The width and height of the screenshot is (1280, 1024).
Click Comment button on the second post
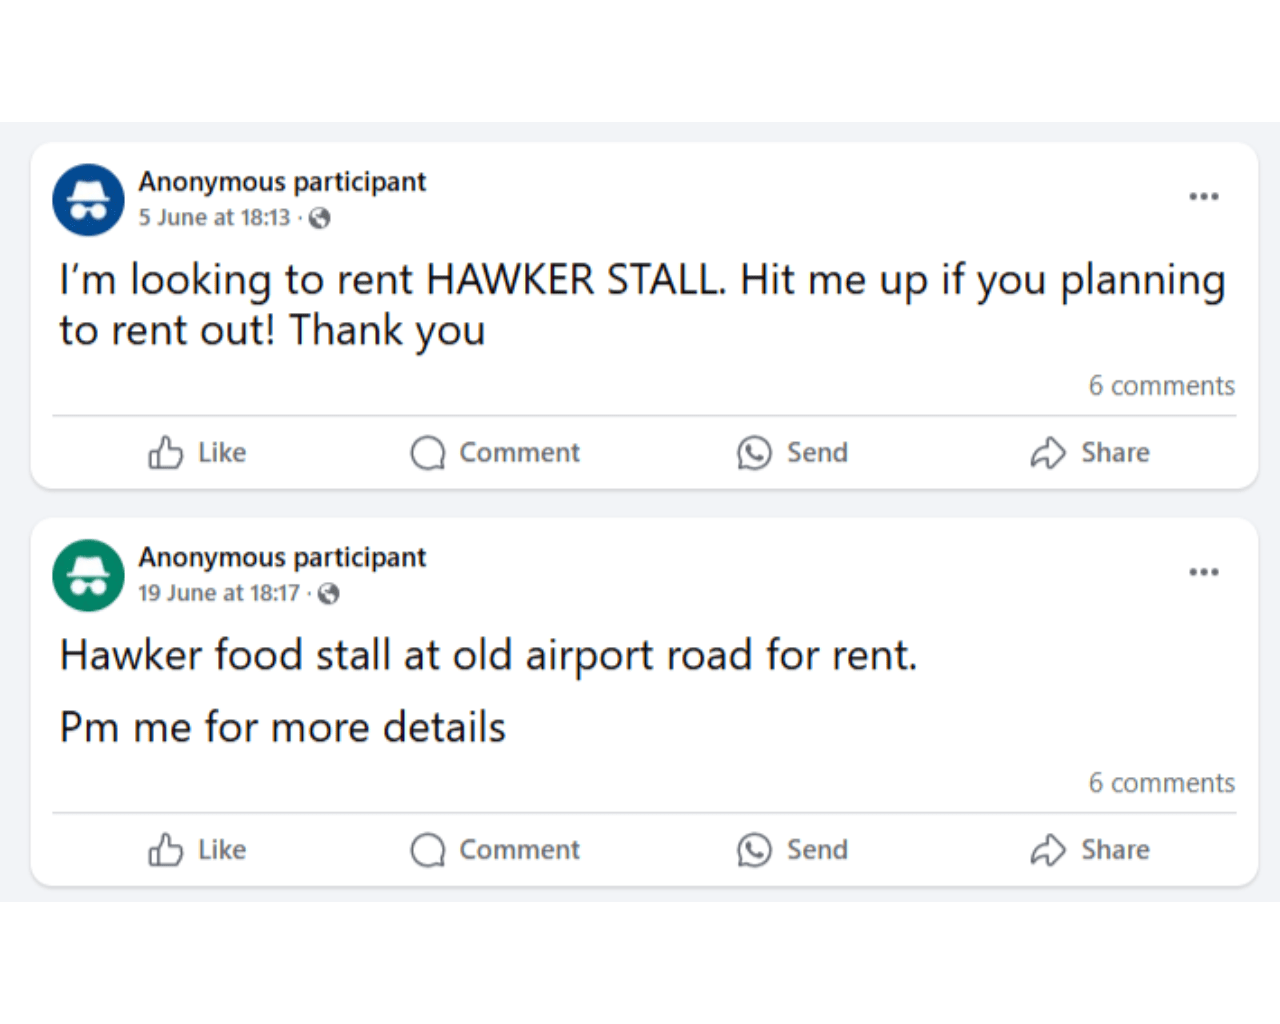[x=495, y=850]
